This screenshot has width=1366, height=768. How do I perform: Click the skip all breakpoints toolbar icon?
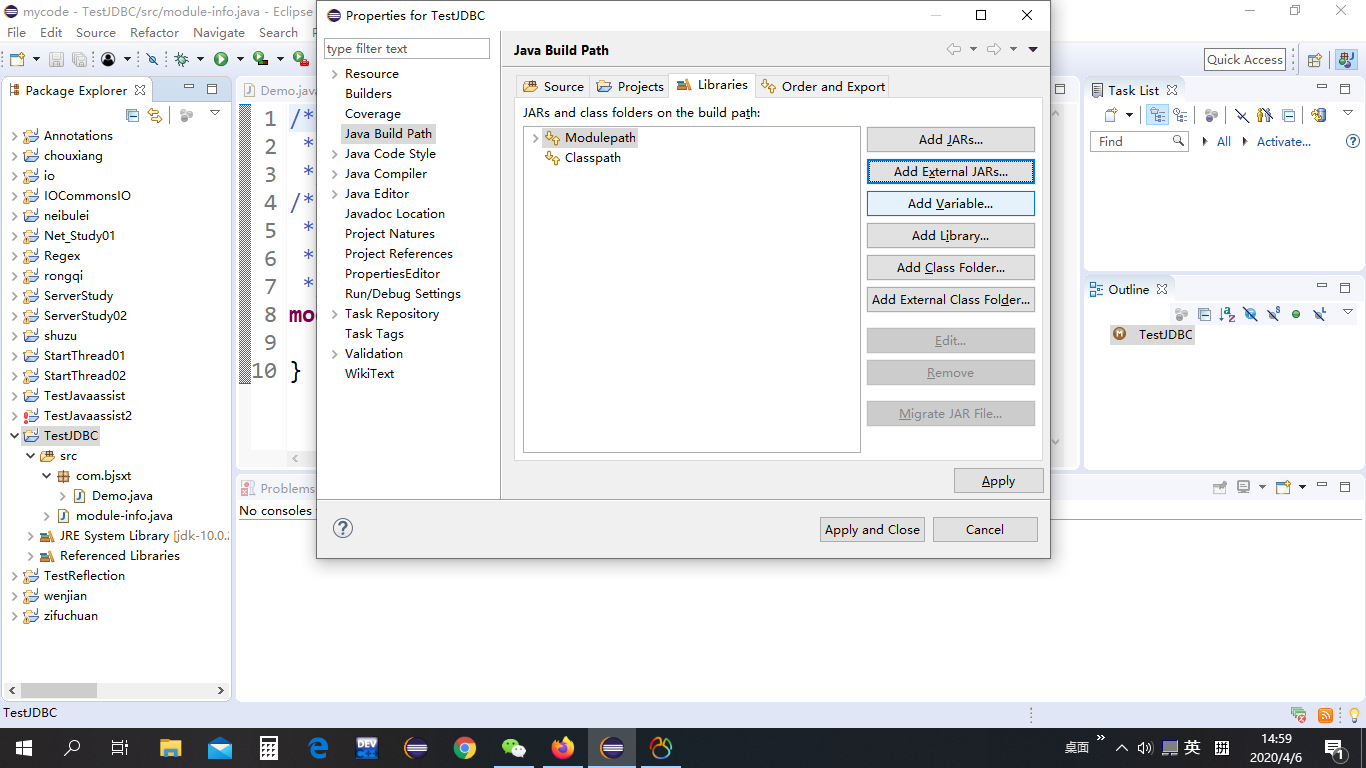coord(152,59)
